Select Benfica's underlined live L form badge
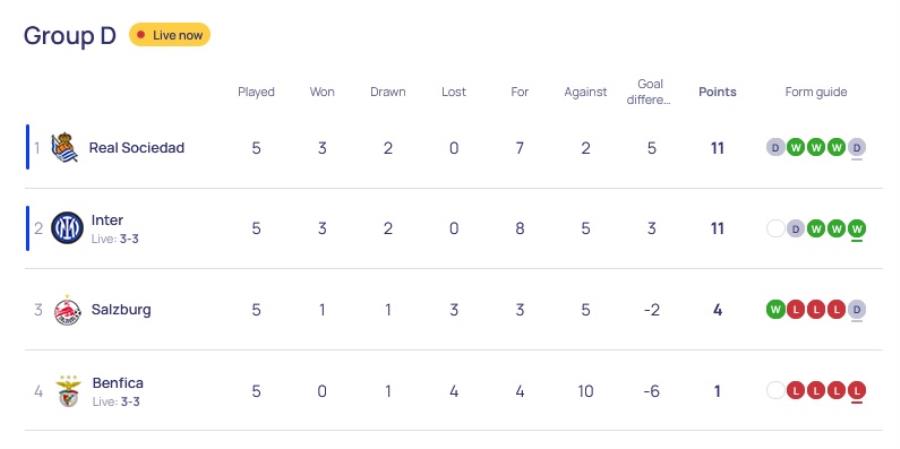 click(856, 391)
